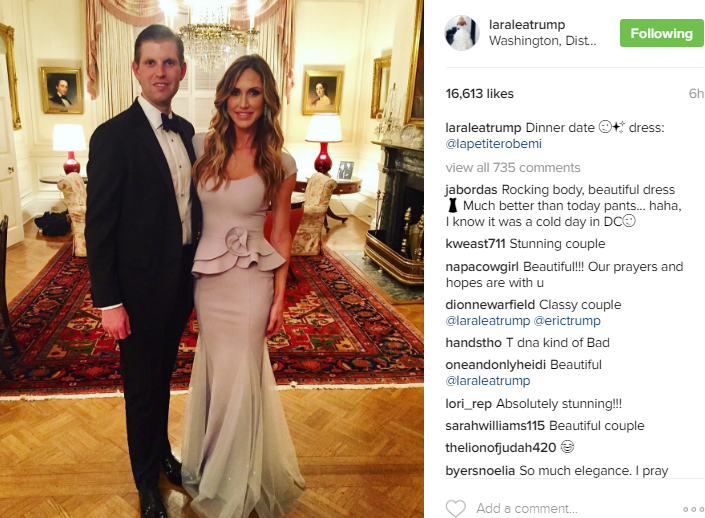
Task: Open commenter kweast711 profile
Action: pyautogui.click(x=476, y=244)
